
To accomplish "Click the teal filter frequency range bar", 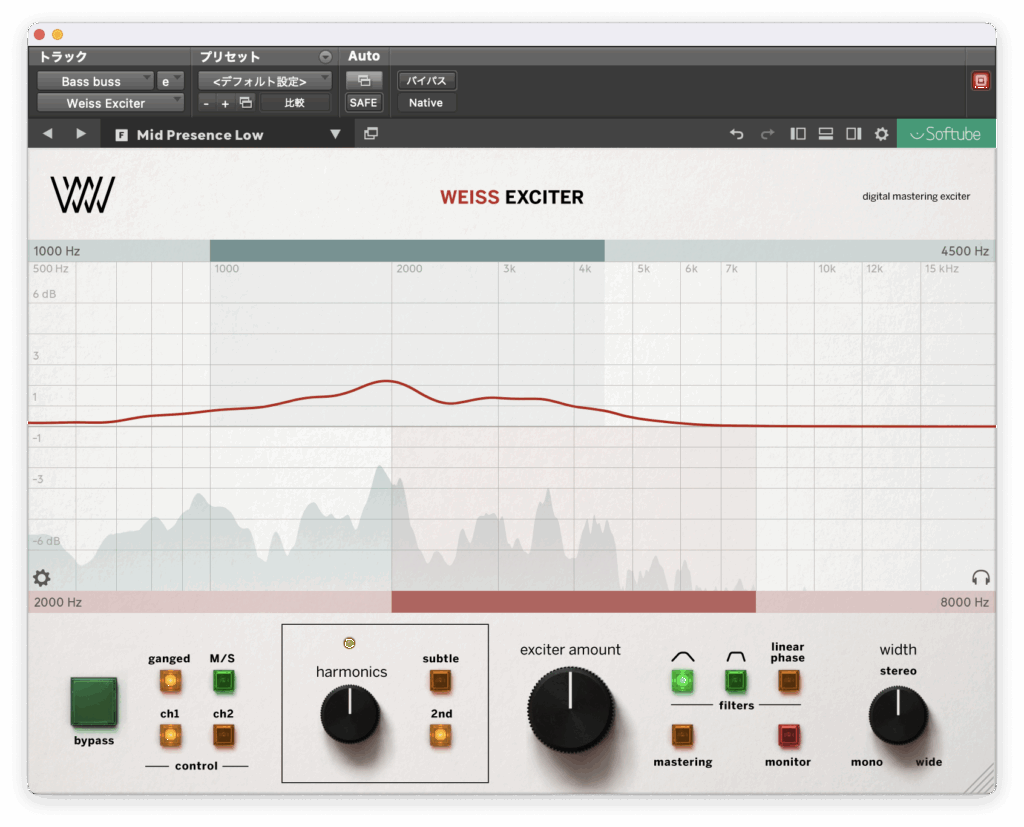I will tap(407, 251).
